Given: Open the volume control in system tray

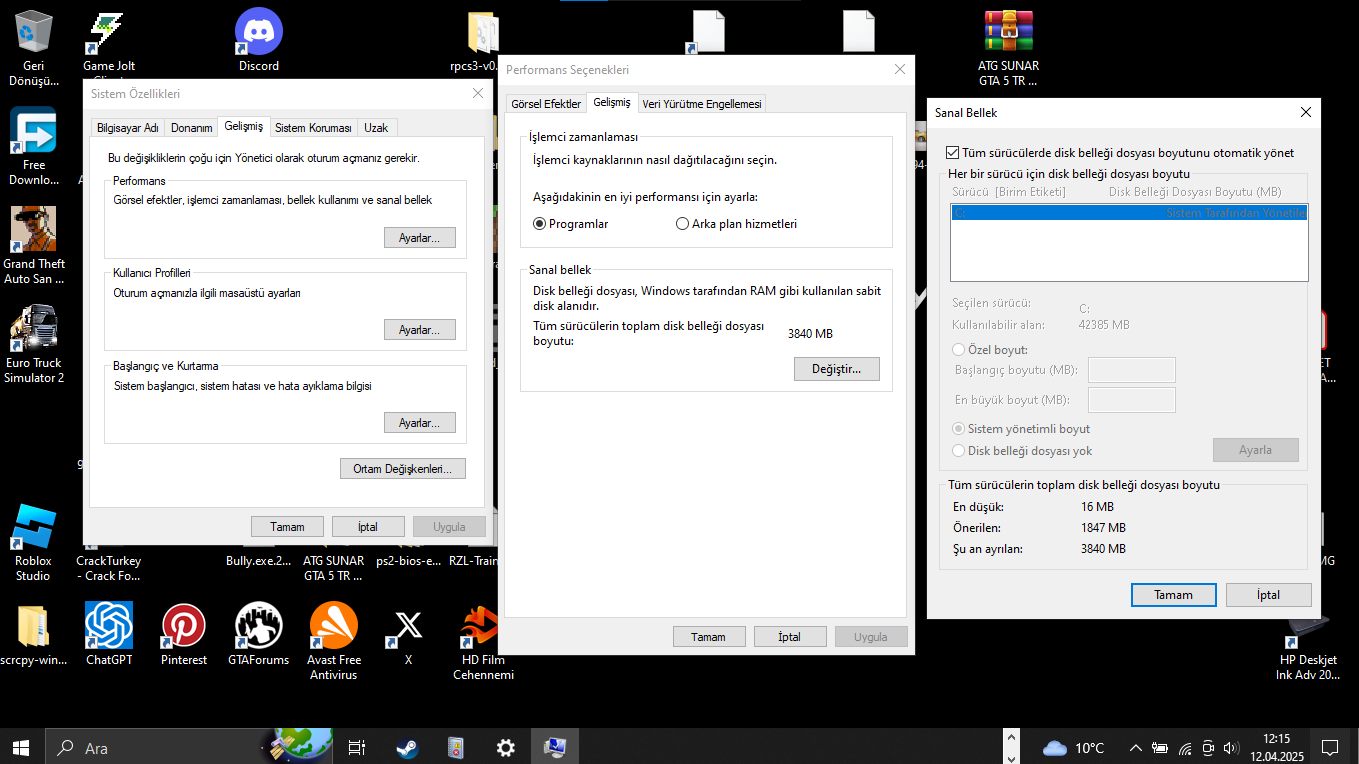Looking at the screenshot, I should [1232, 747].
